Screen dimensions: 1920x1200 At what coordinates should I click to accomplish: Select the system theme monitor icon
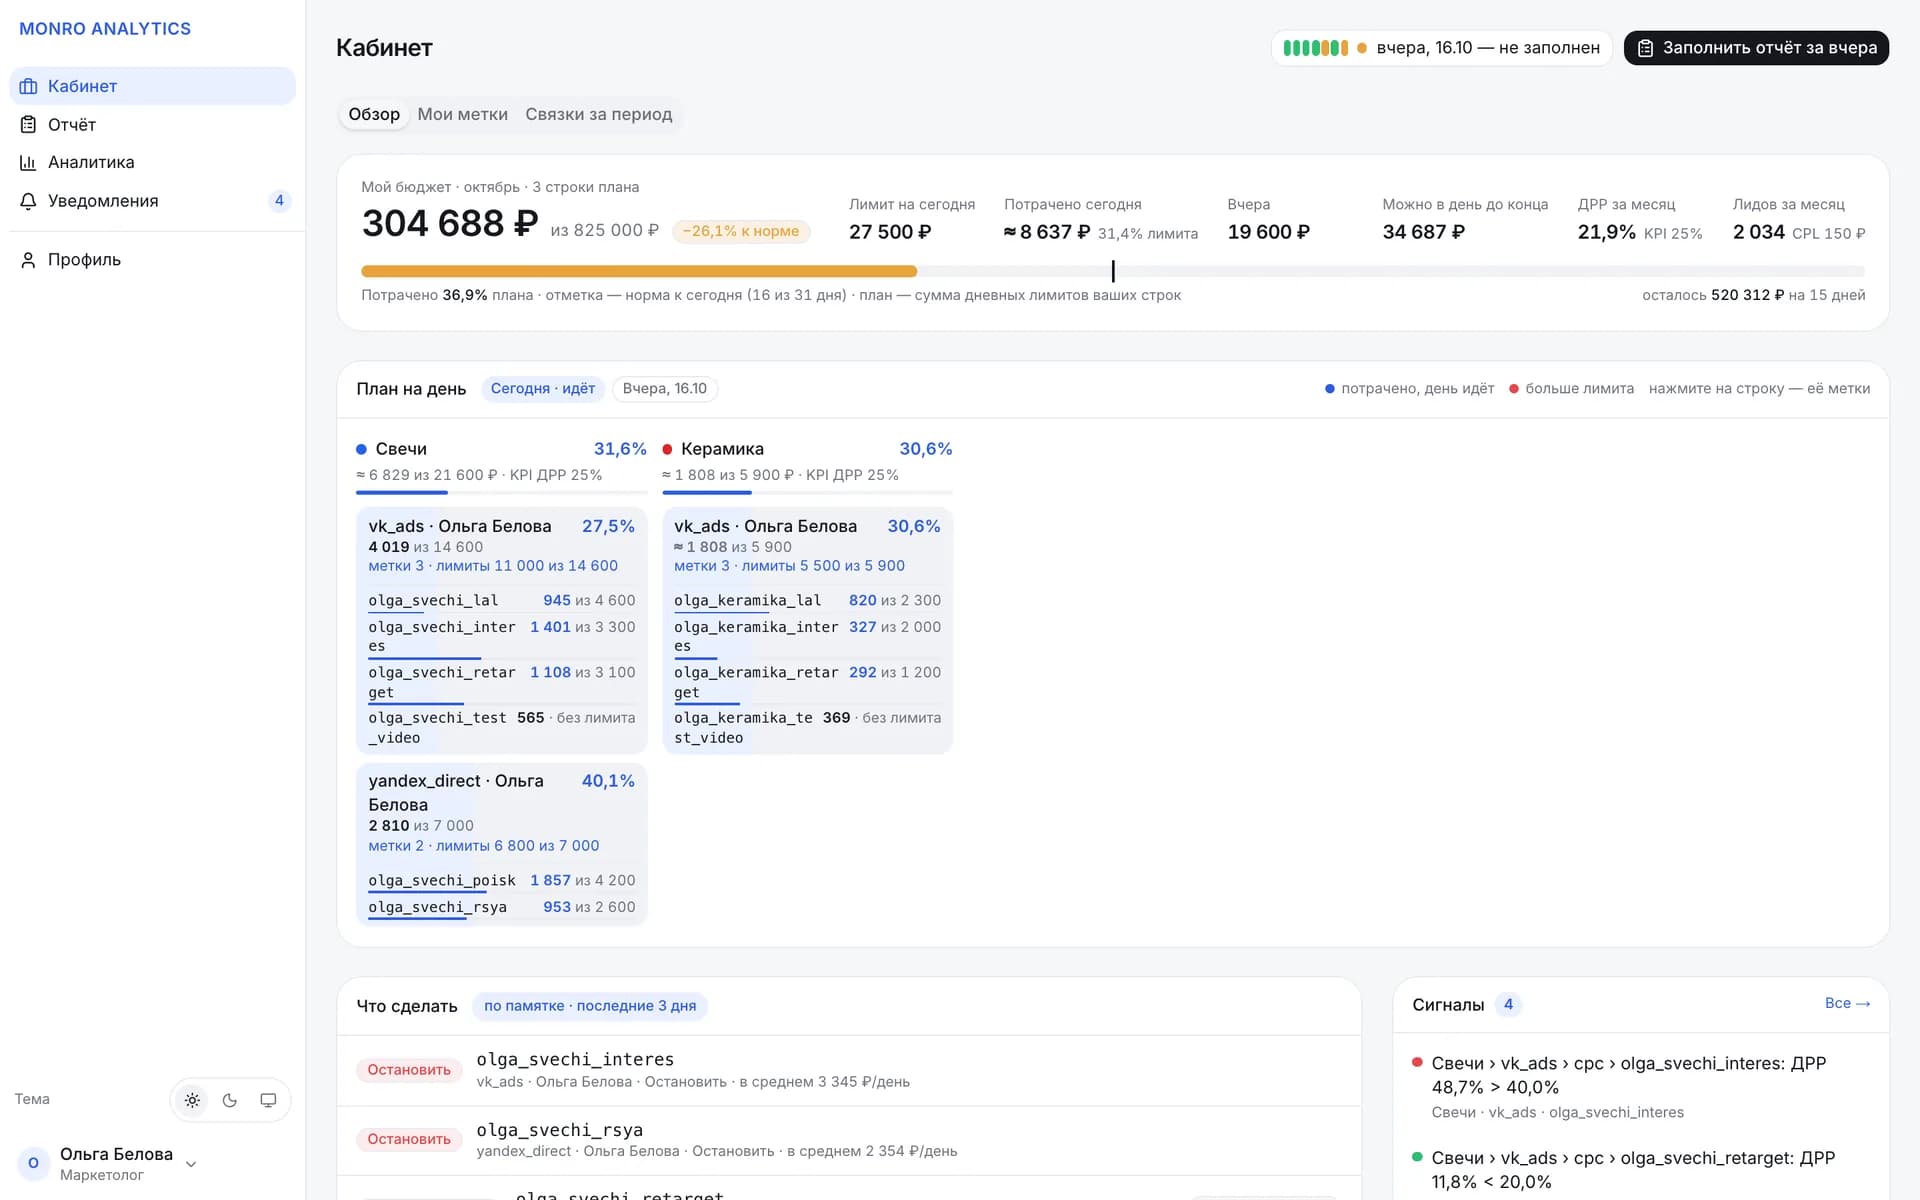(x=268, y=1100)
